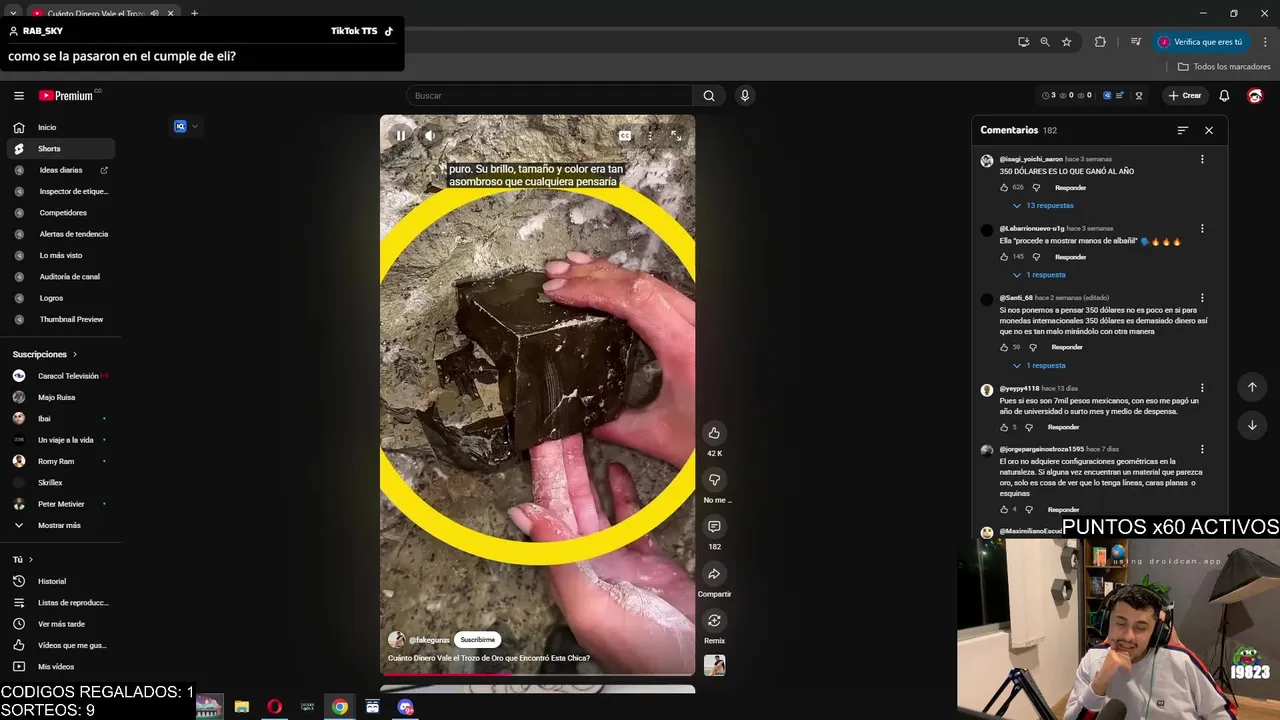Select Shorts in the sidebar
1280x720 pixels.
[60, 149]
